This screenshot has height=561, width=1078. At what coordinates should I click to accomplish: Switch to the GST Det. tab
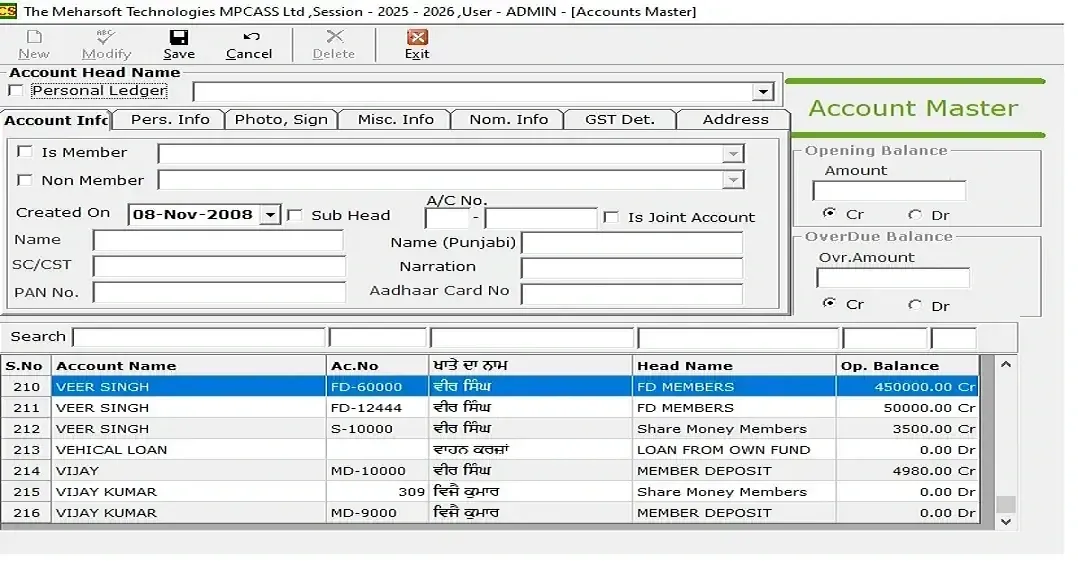click(619, 119)
